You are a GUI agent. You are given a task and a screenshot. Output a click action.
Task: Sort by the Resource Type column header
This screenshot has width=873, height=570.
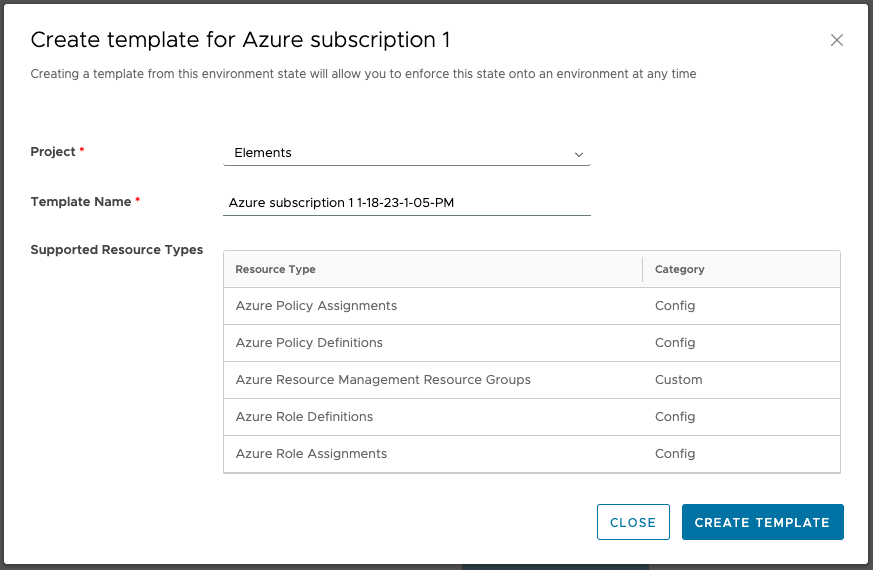pyautogui.click(x=276, y=269)
